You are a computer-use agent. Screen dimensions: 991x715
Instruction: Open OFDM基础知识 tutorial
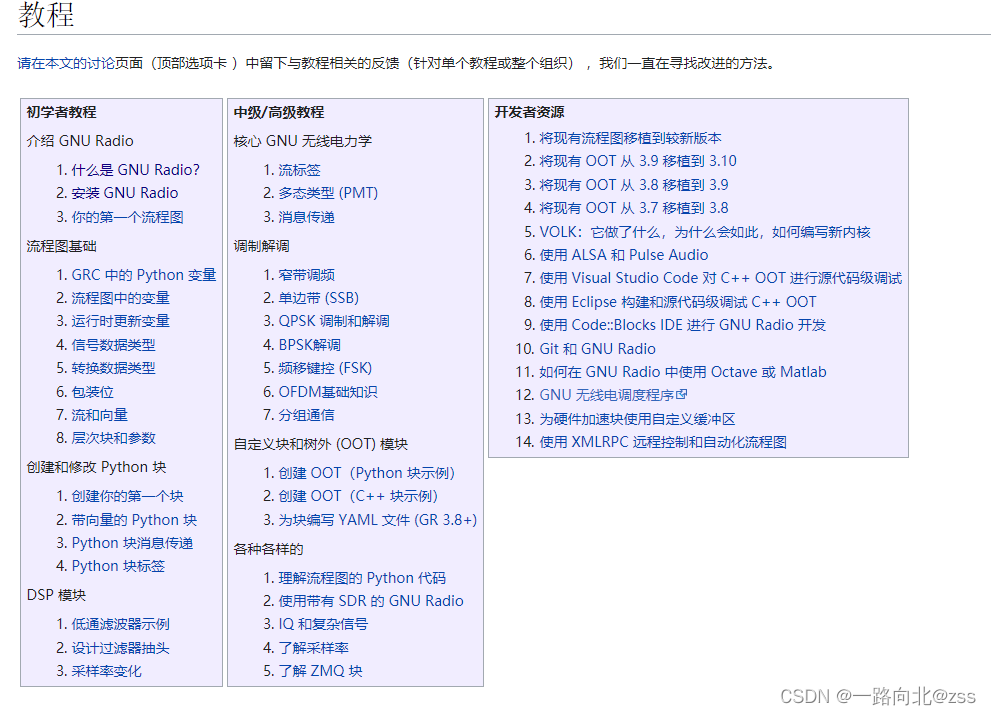click(x=328, y=392)
